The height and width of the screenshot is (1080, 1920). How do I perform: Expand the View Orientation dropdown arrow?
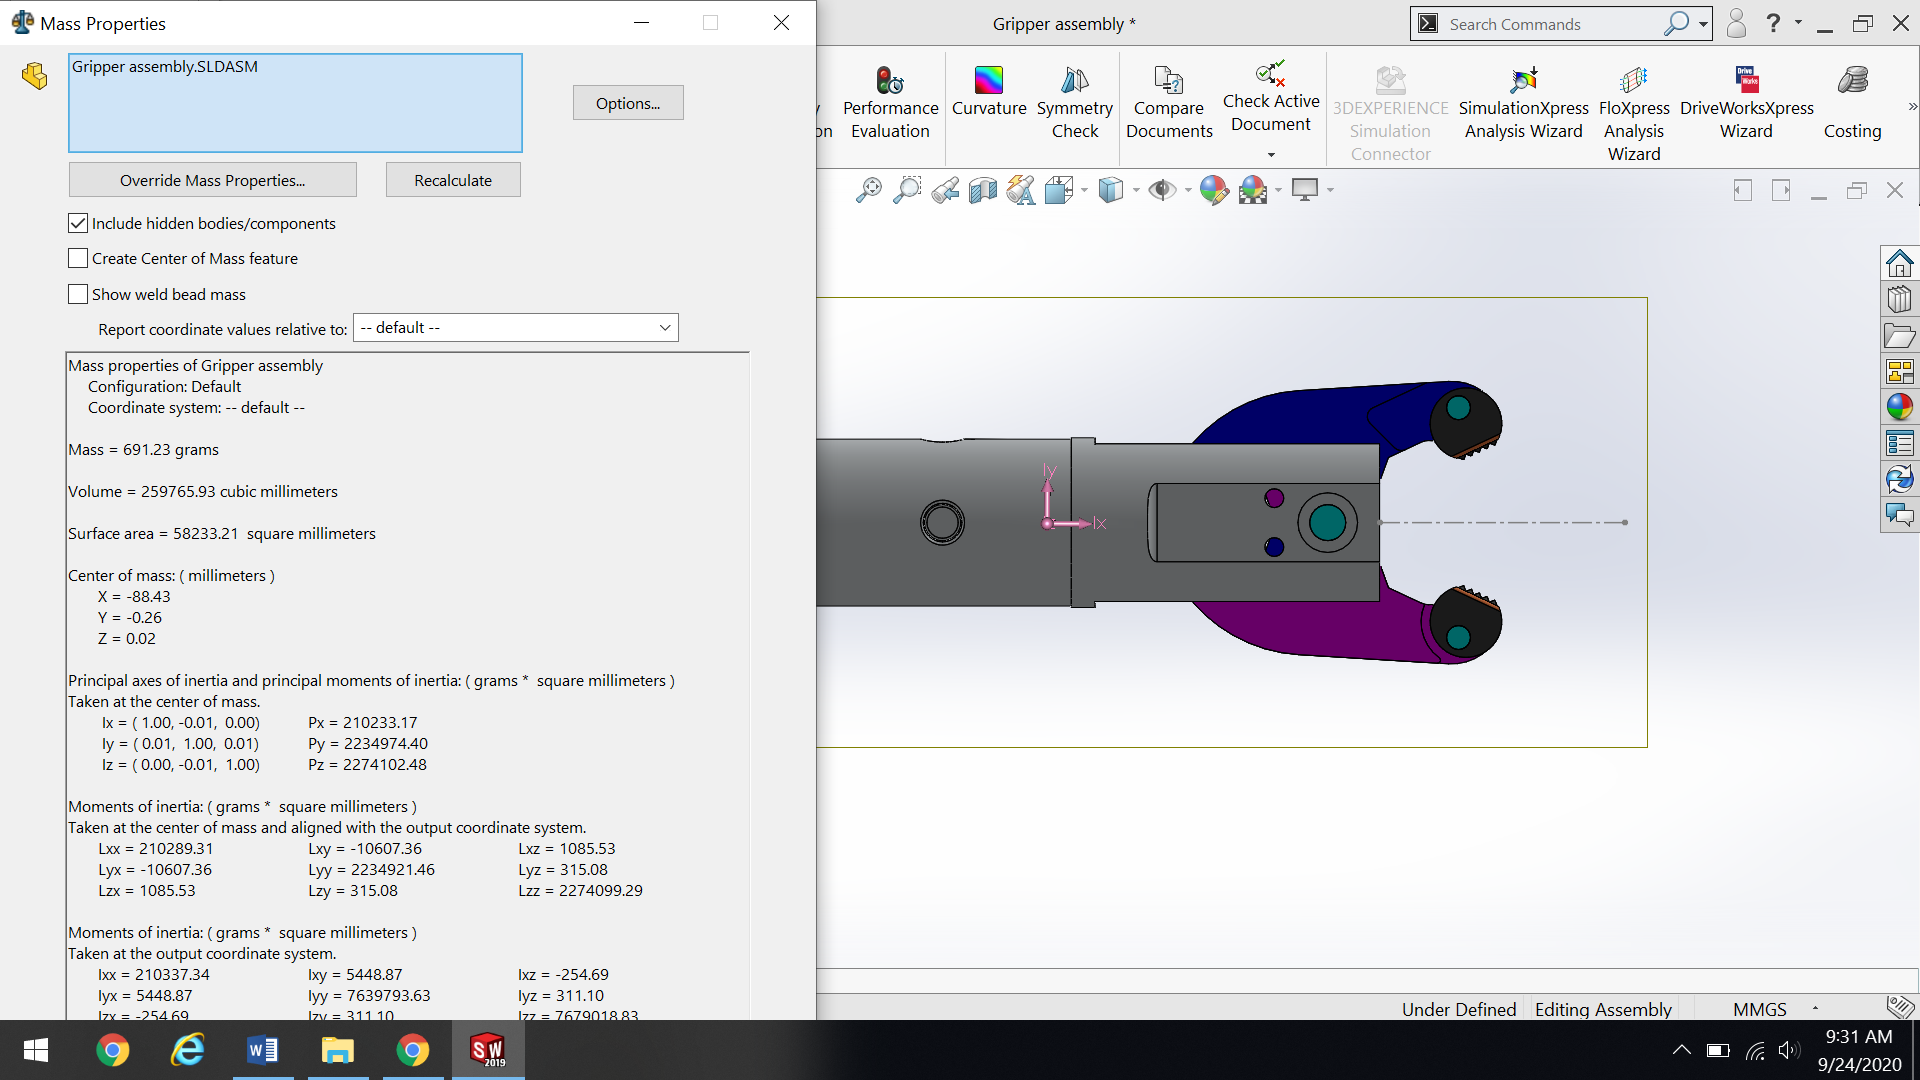click(1084, 190)
